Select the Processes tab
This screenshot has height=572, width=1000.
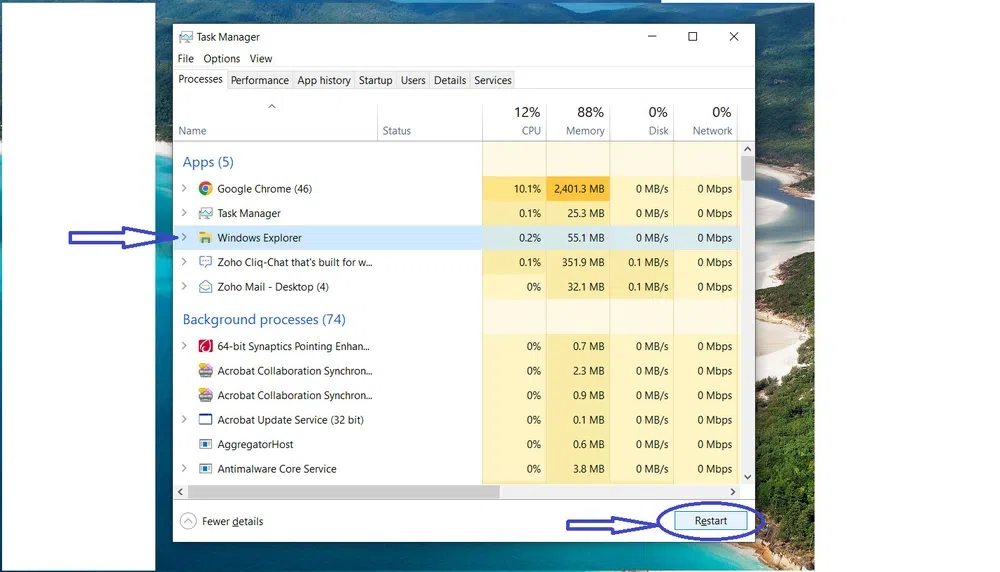click(200, 79)
